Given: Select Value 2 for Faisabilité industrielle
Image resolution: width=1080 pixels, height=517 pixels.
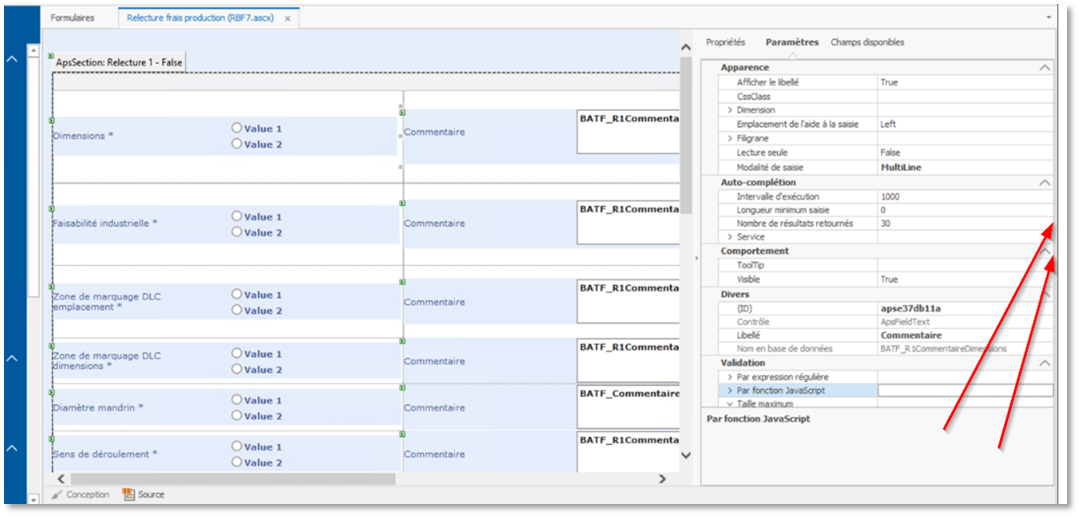Looking at the screenshot, I should pos(237,232).
